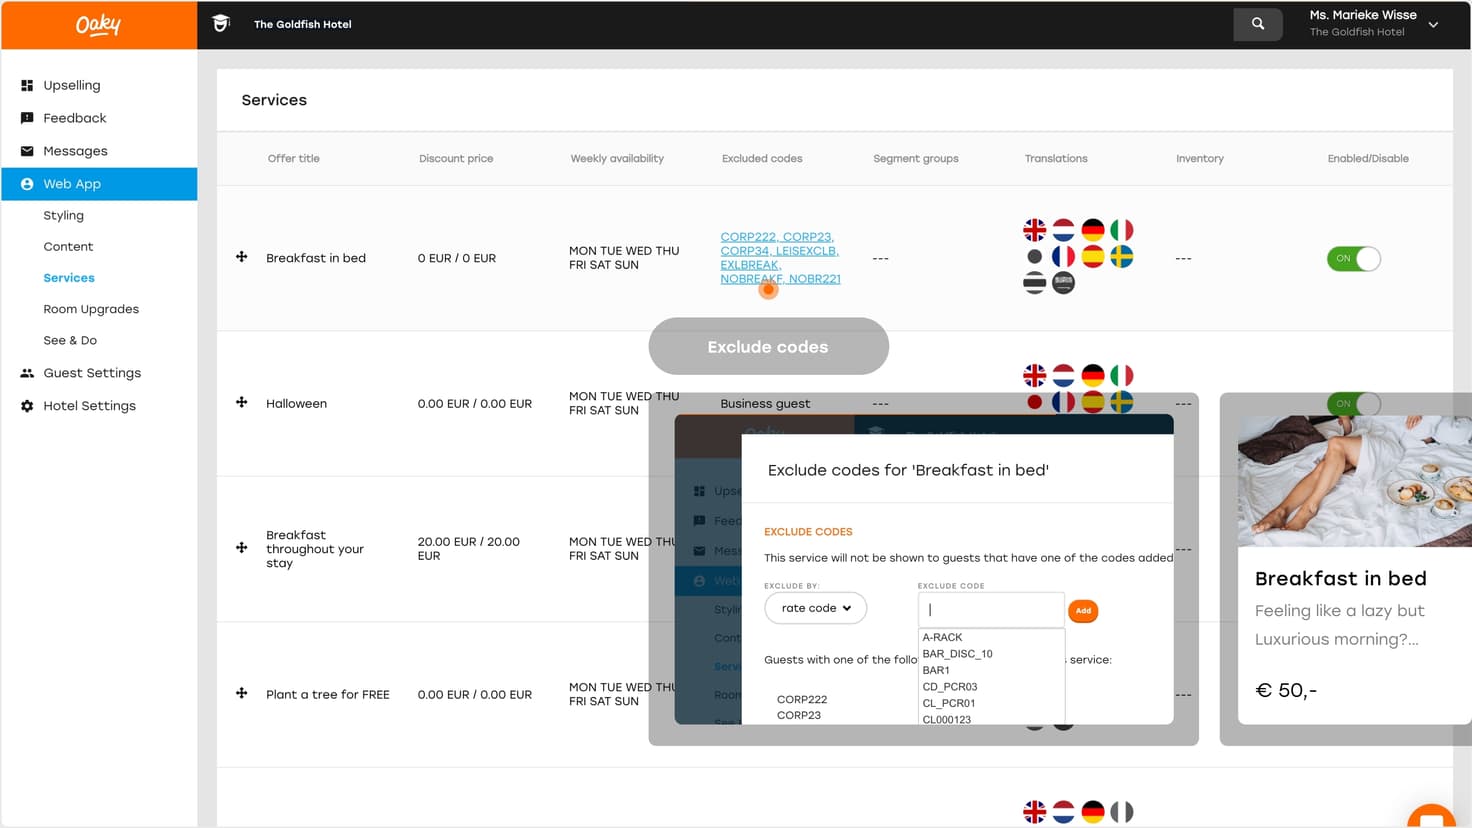Click the Italian flag for Breakfast in bed
1472x828 pixels.
(1122, 230)
